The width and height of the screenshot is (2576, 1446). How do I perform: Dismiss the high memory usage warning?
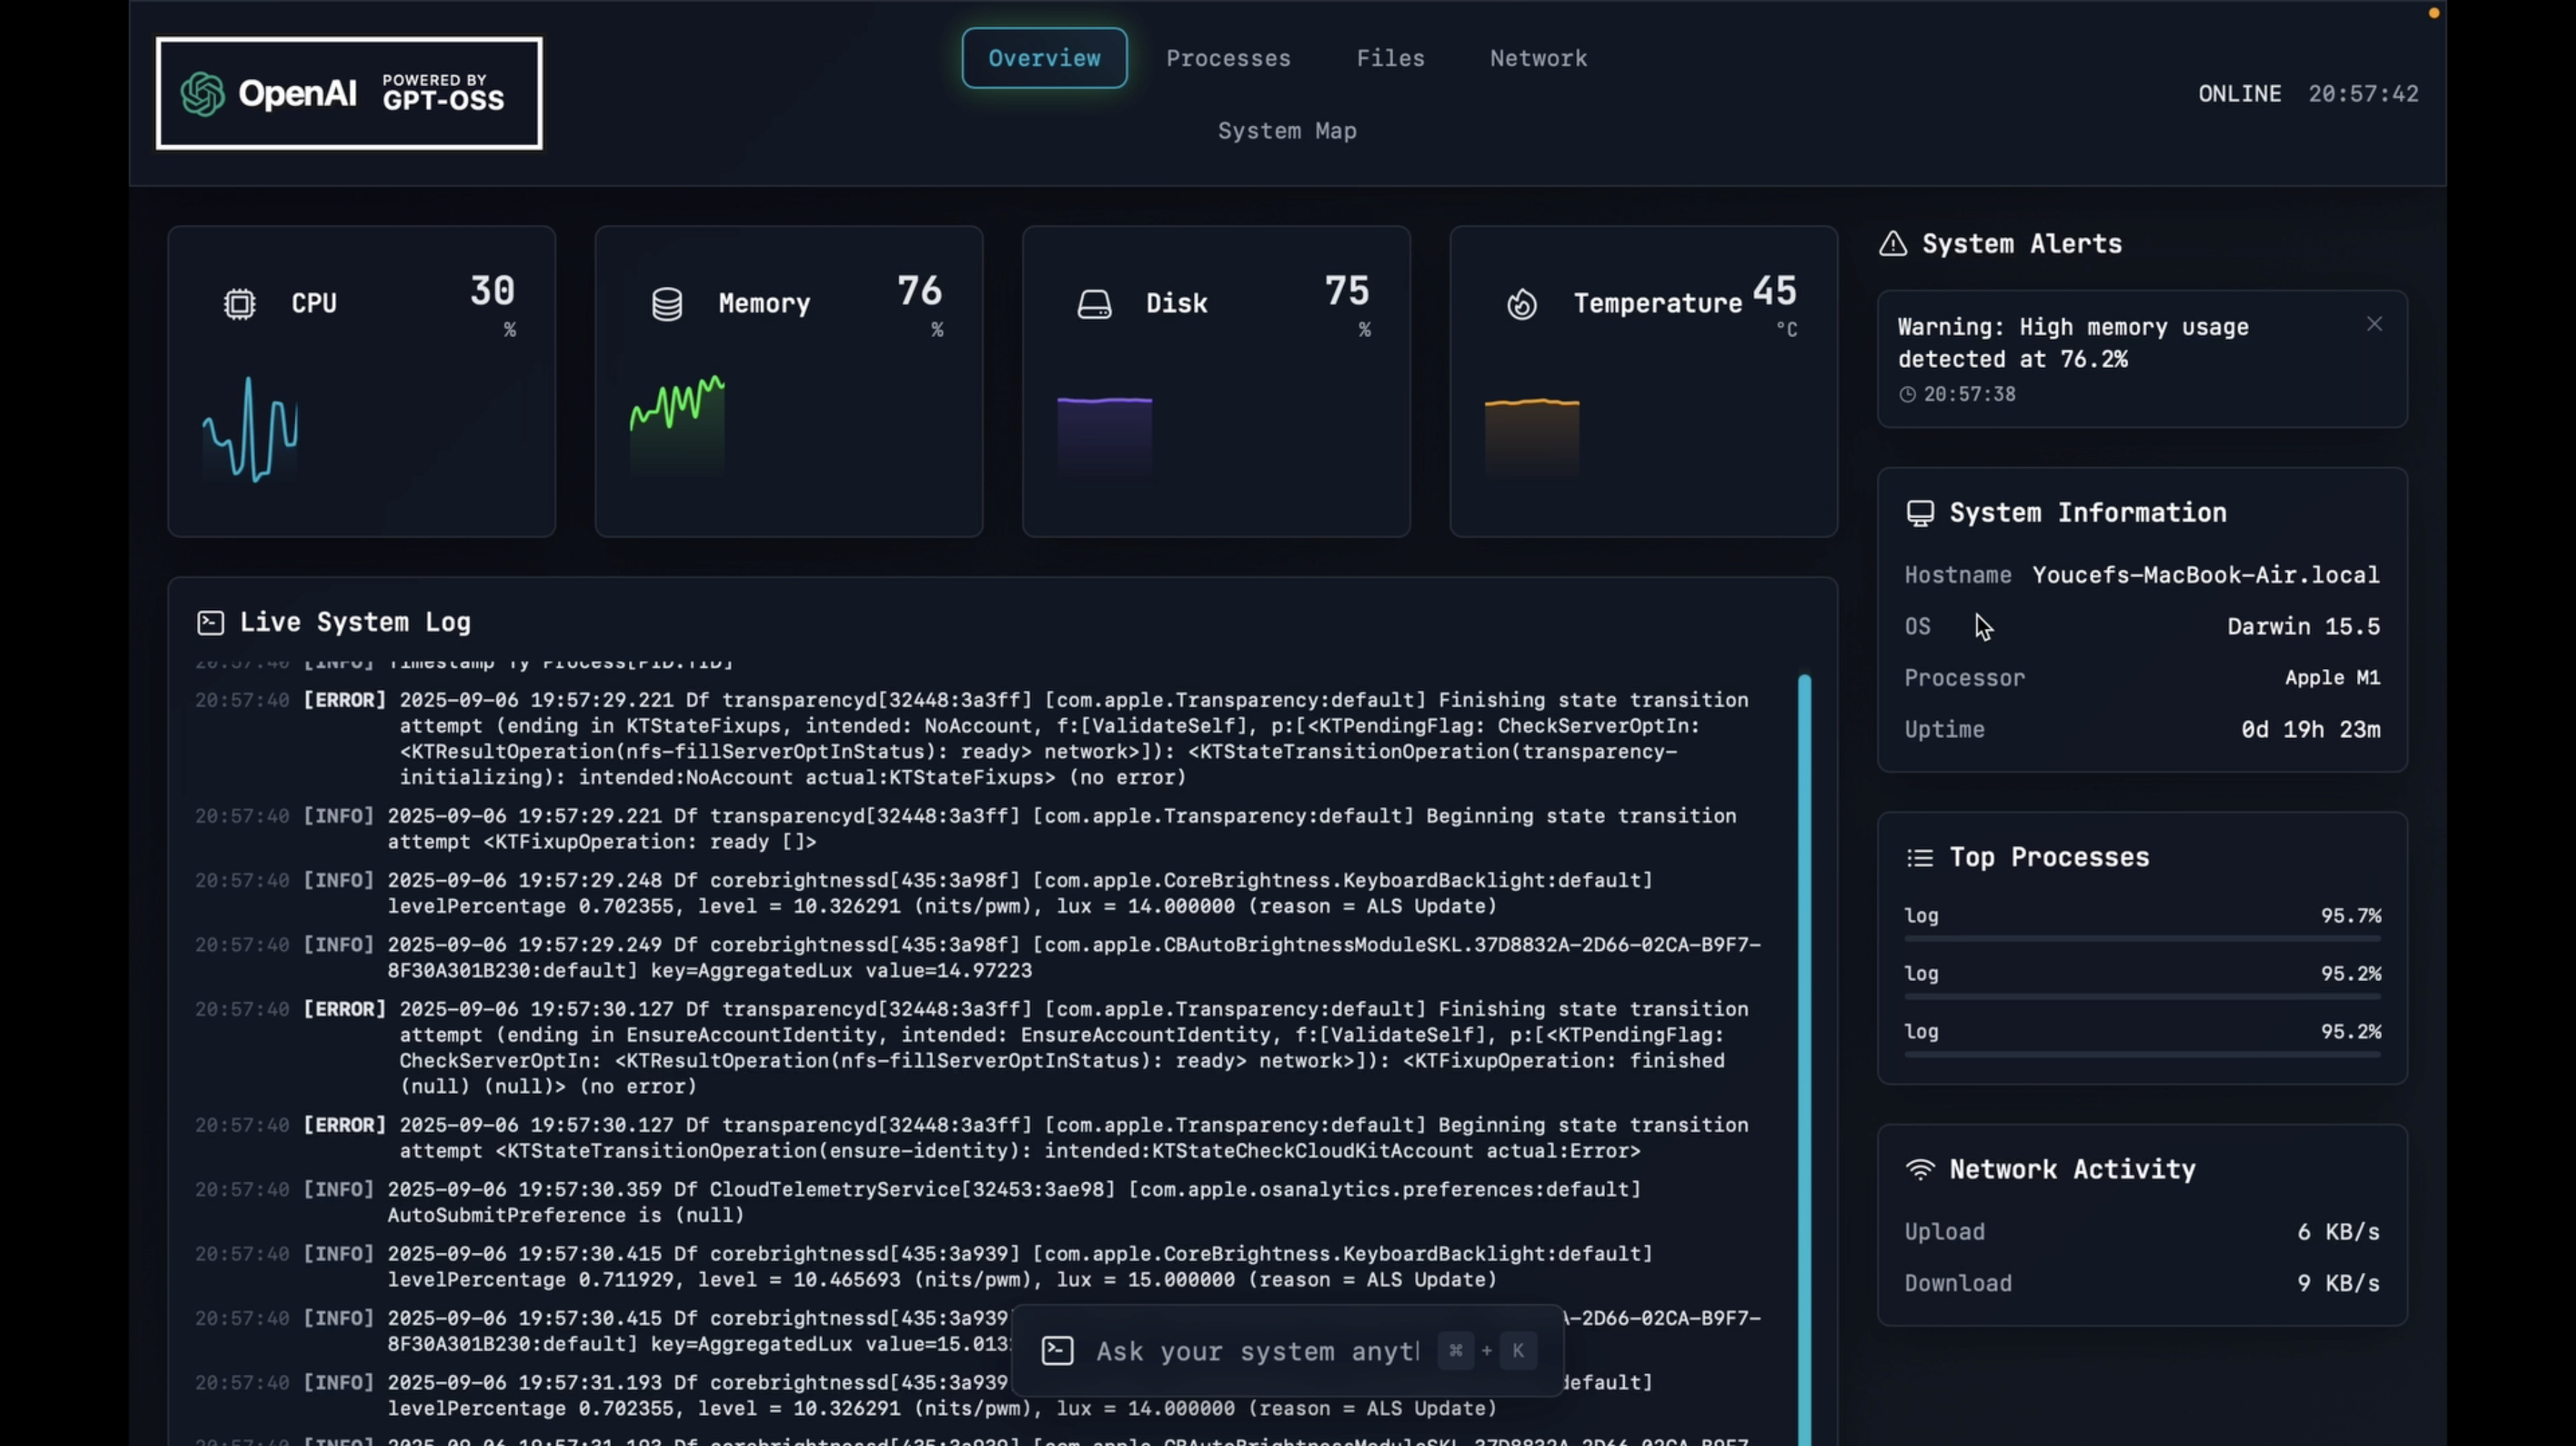point(2374,324)
